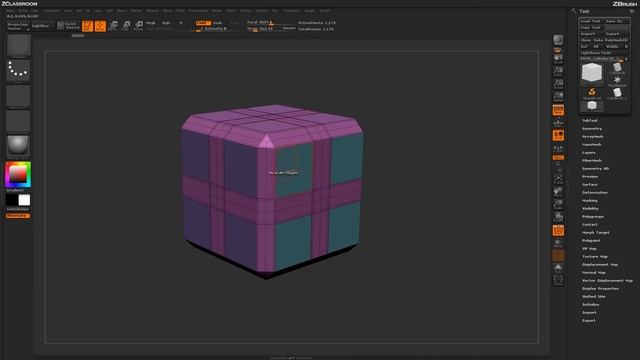This screenshot has height=360, width=640.
Task: Select the white color swatch
Action: coord(24,200)
